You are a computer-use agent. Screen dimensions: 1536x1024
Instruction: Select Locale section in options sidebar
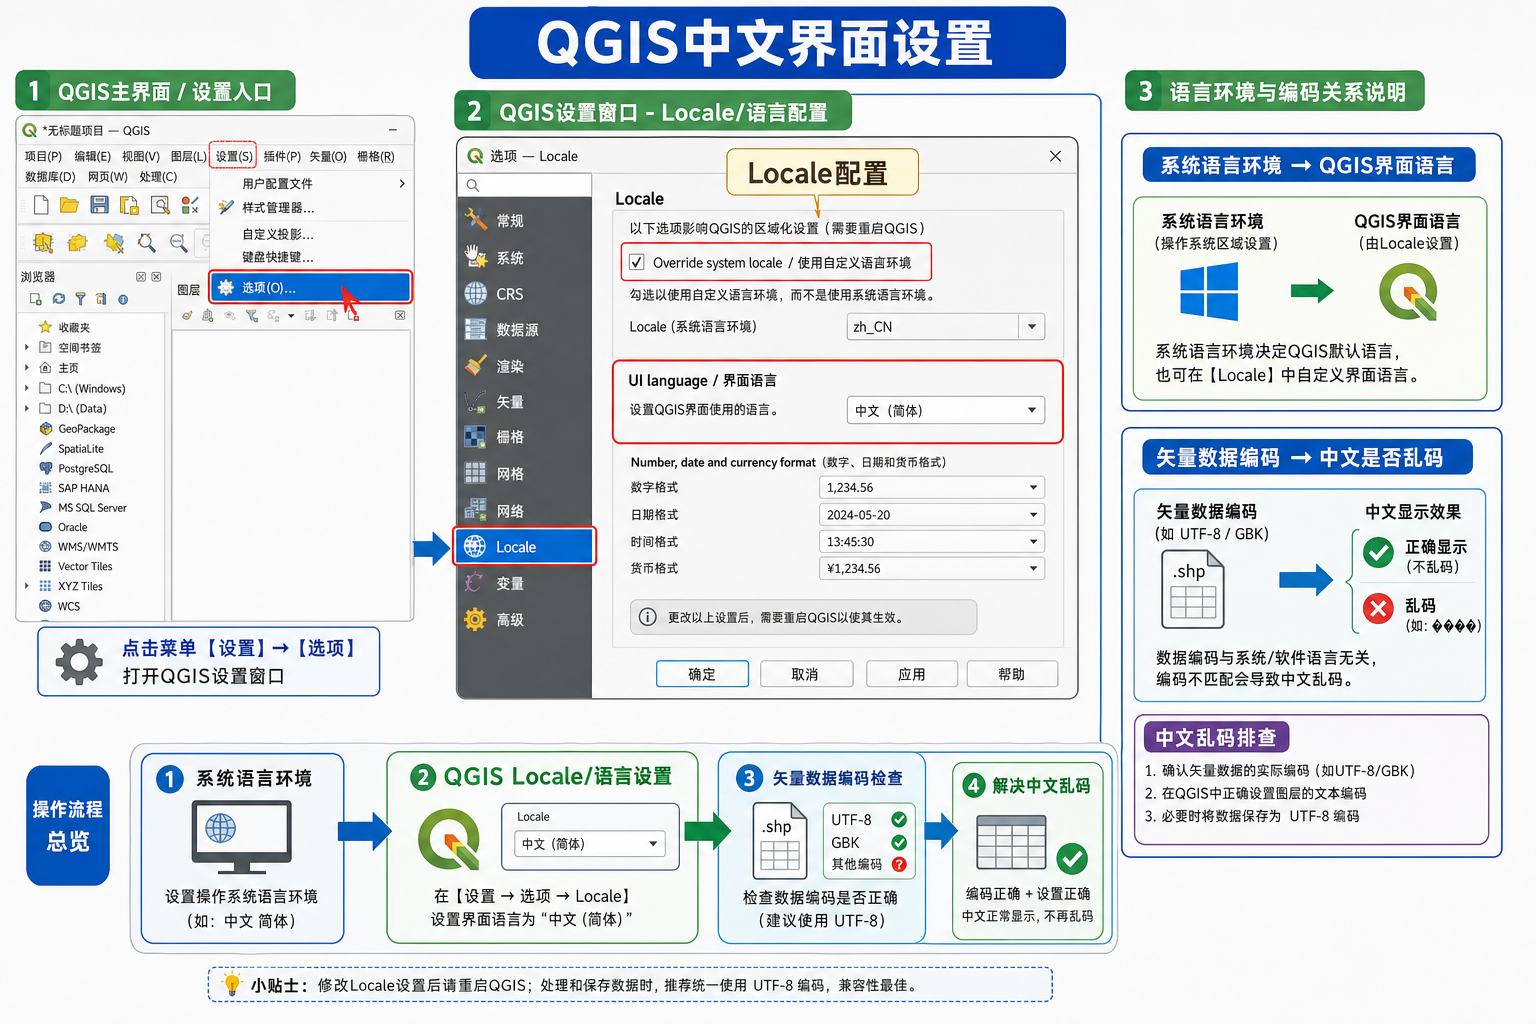point(525,547)
